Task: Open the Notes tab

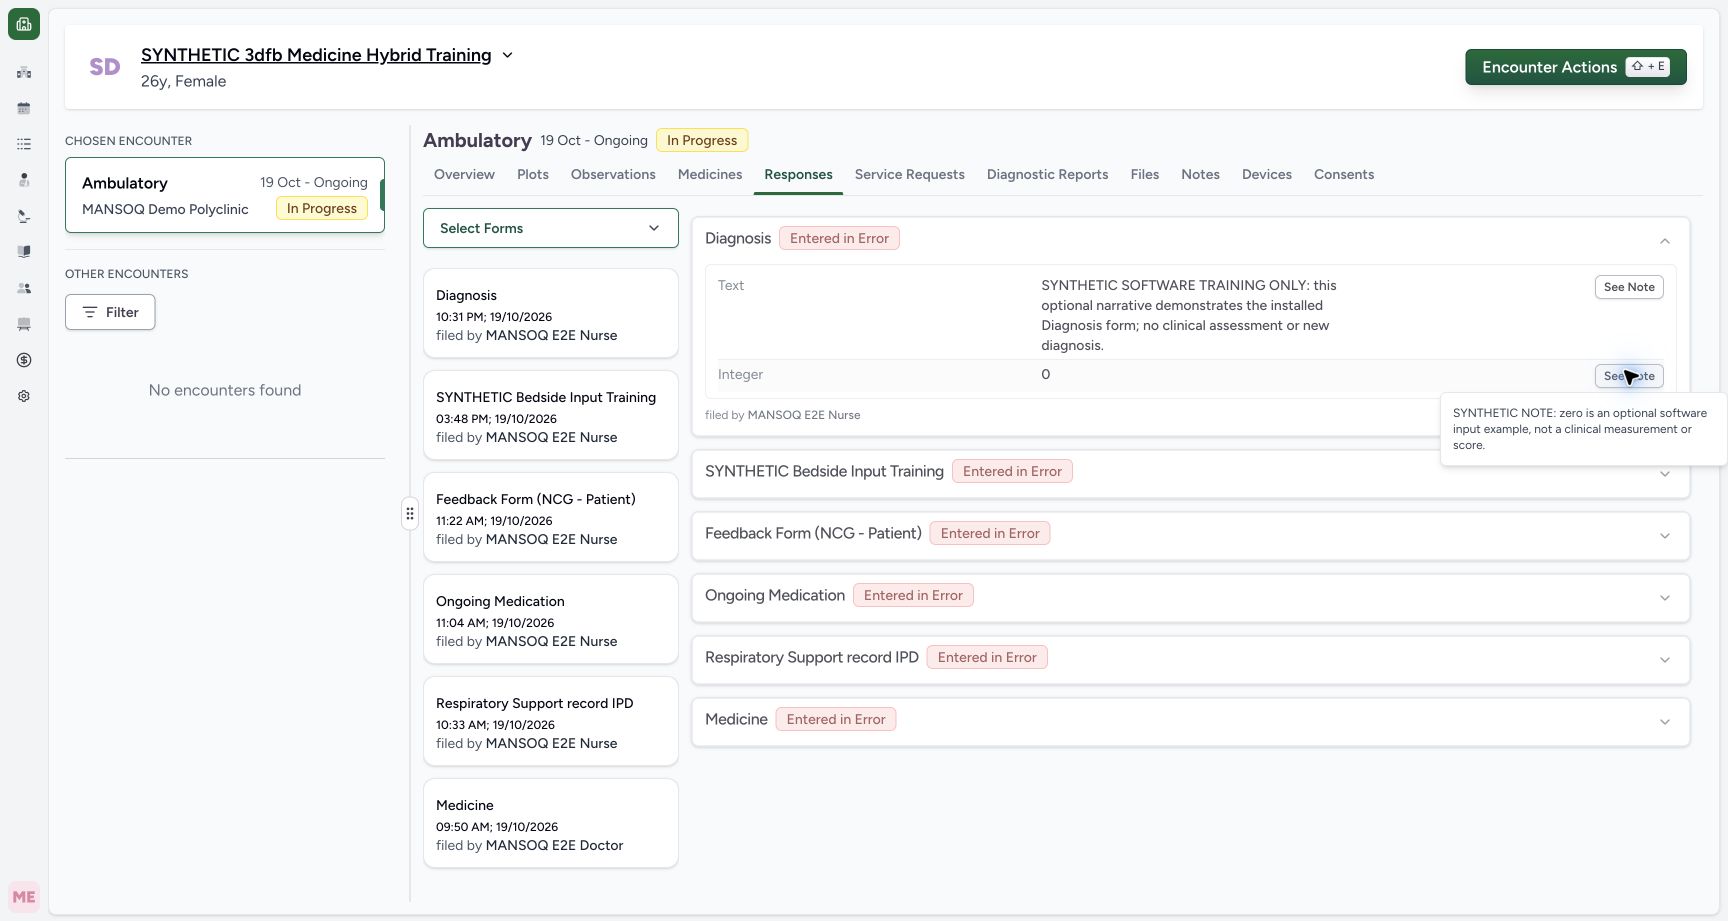Action: pyautogui.click(x=1200, y=174)
